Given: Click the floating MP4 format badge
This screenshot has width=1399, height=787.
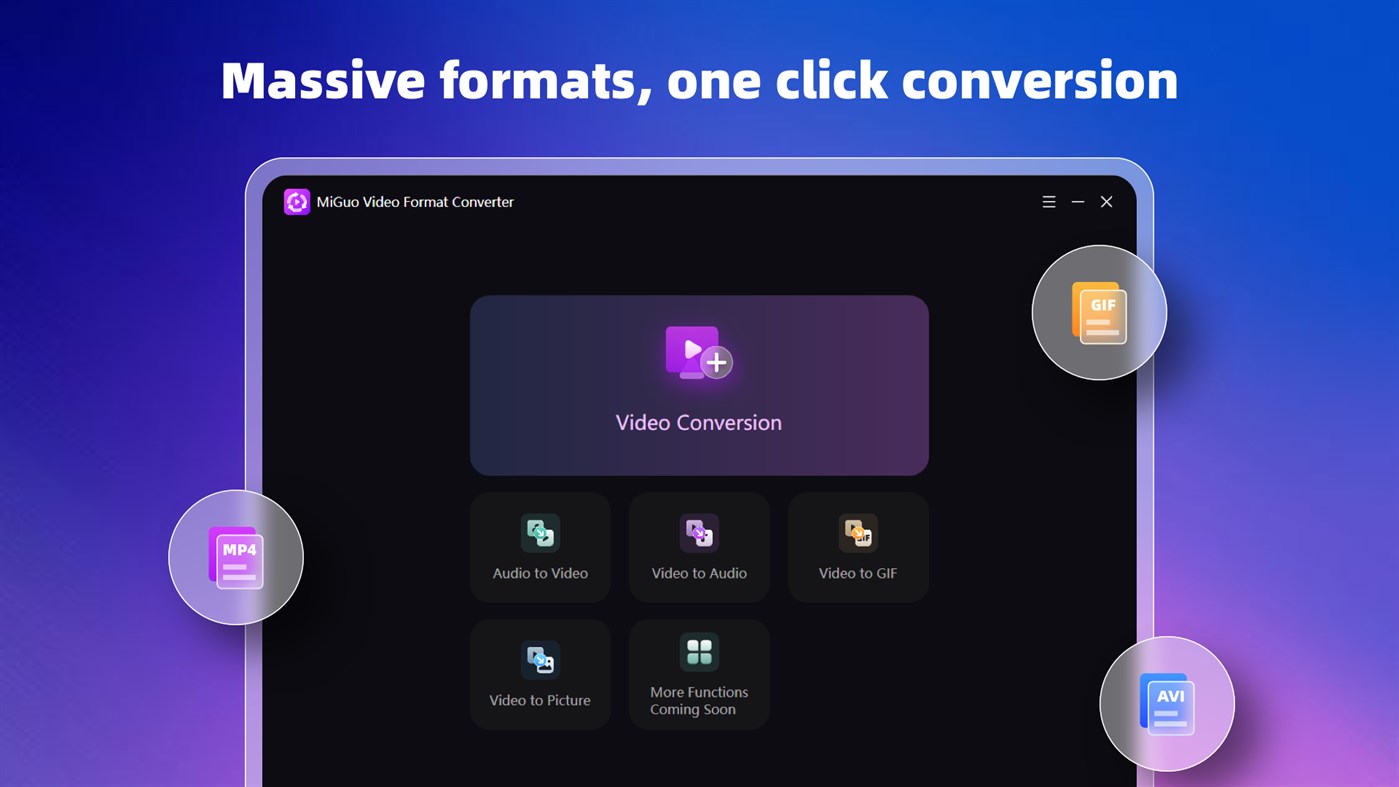Looking at the screenshot, I should (x=236, y=557).
